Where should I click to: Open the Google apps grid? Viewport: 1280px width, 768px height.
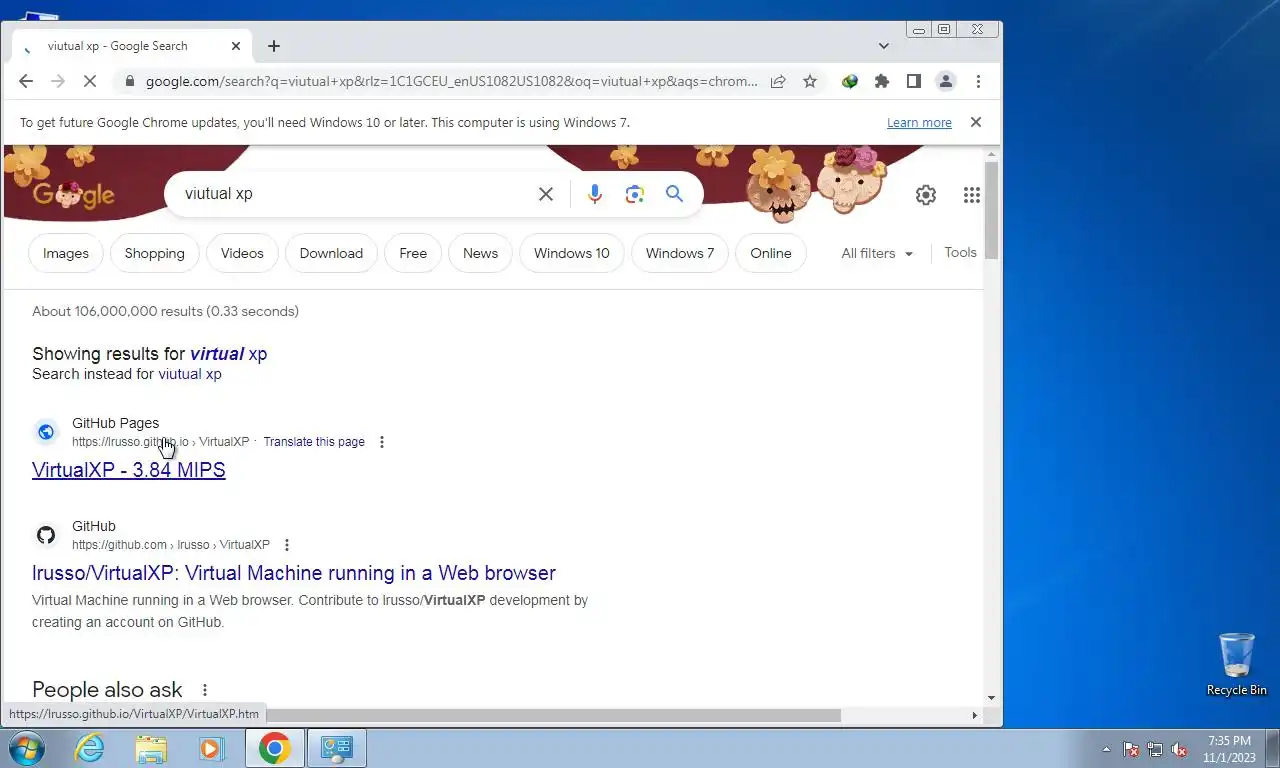tap(972, 195)
